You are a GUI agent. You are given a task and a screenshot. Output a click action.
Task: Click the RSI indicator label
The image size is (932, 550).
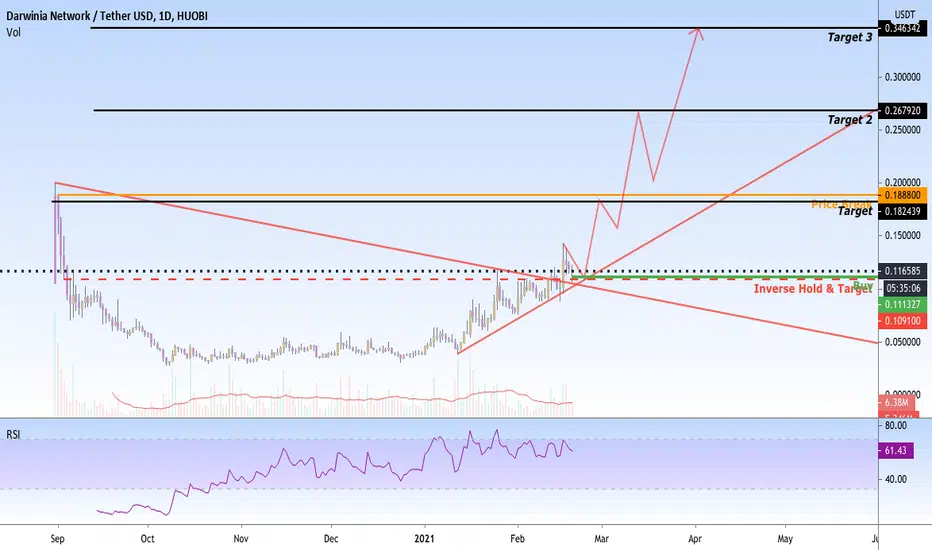click(x=13, y=435)
